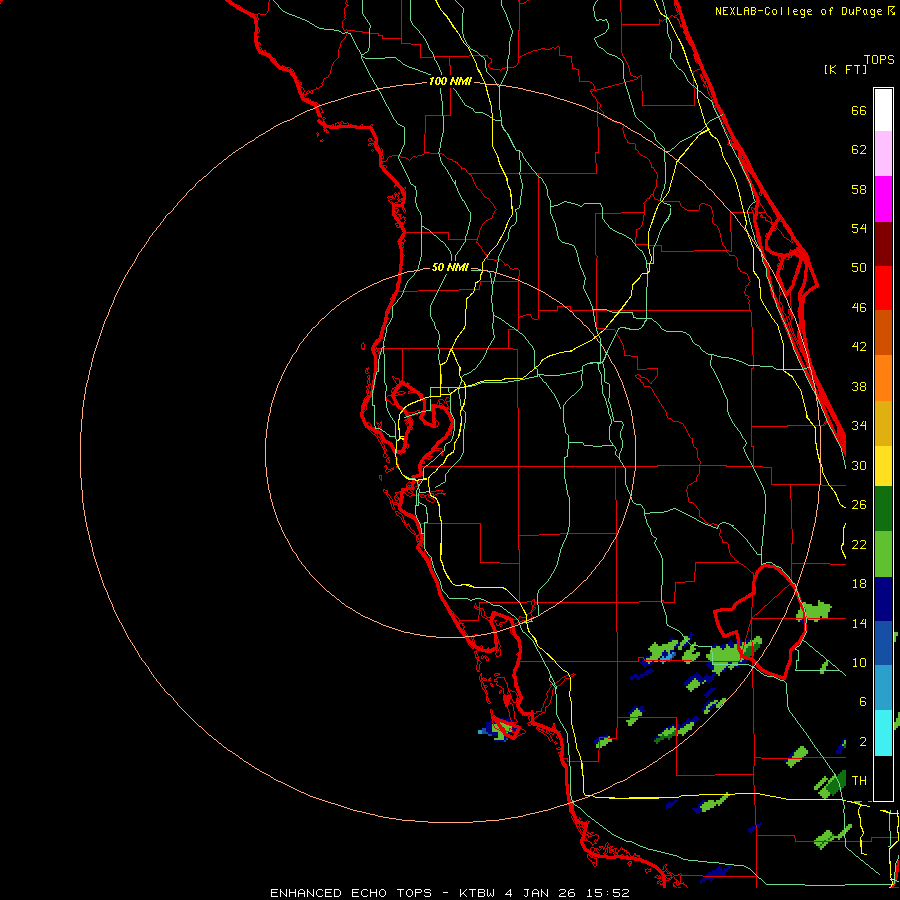Click the bright red legend swatch
This screenshot has width=900, height=900.
(883, 288)
